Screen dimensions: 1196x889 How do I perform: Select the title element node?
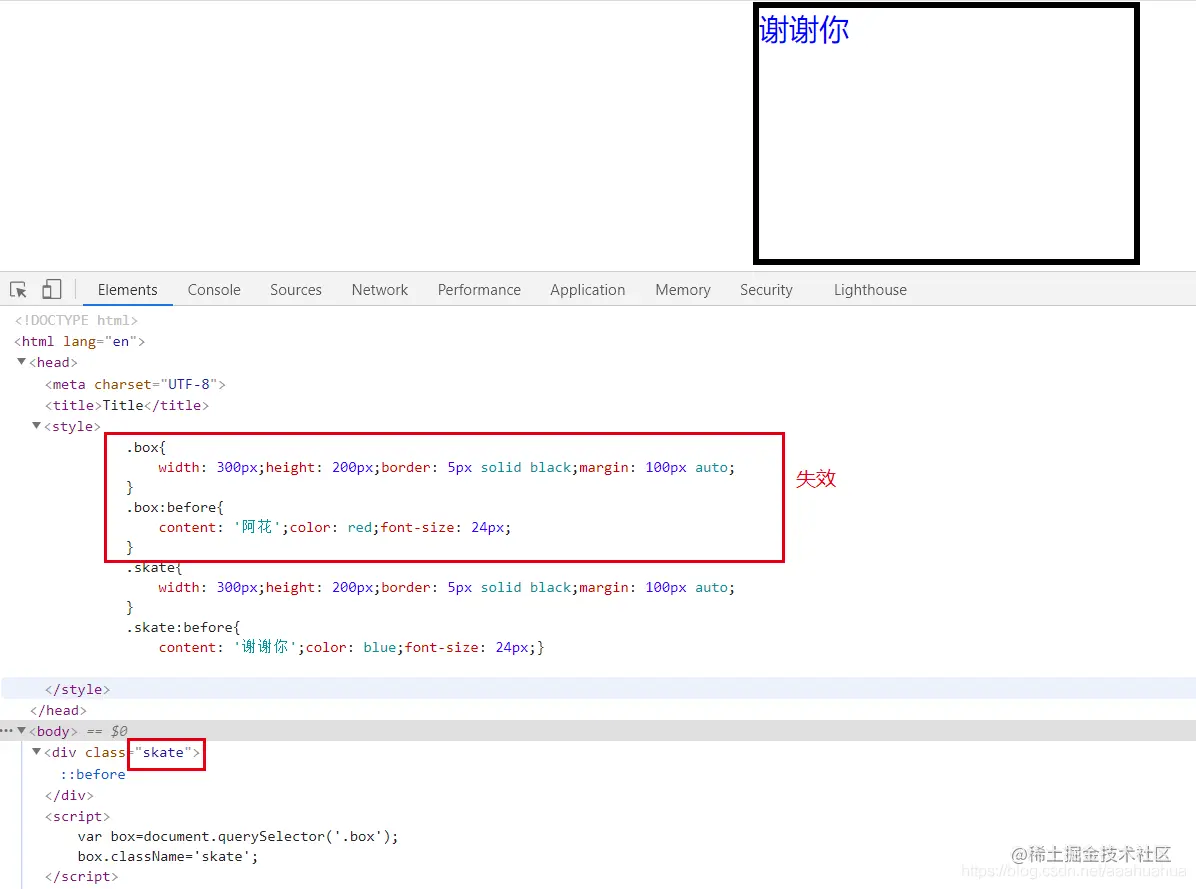127,406
